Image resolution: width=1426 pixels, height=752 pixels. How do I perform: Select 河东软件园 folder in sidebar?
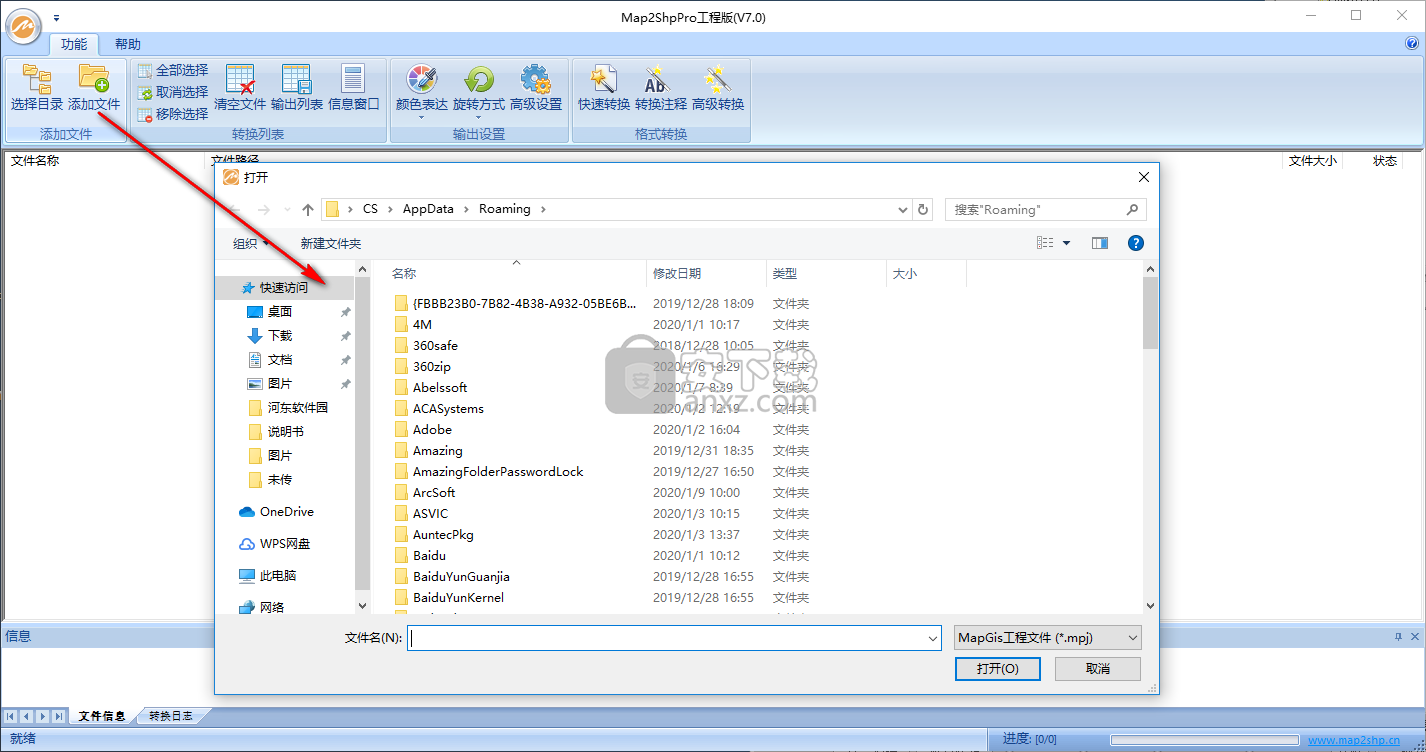point(297,407)
